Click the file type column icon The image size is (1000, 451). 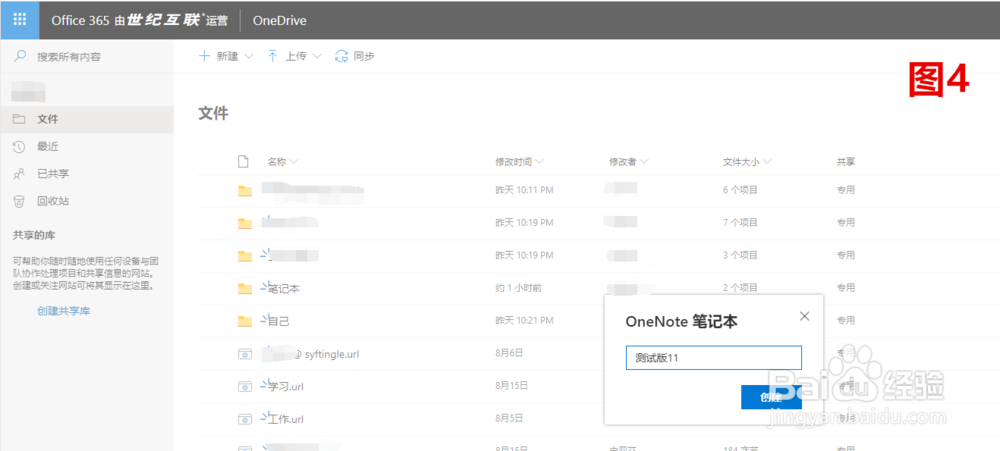(x=243, y=161)
